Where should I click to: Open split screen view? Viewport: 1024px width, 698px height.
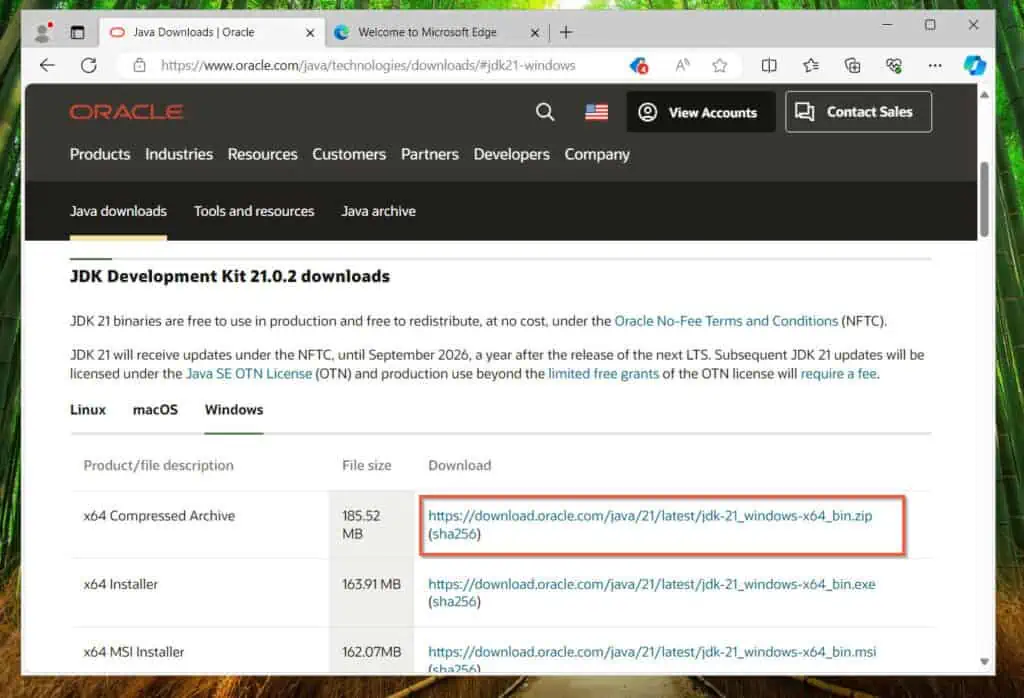(x=769, y=65)
